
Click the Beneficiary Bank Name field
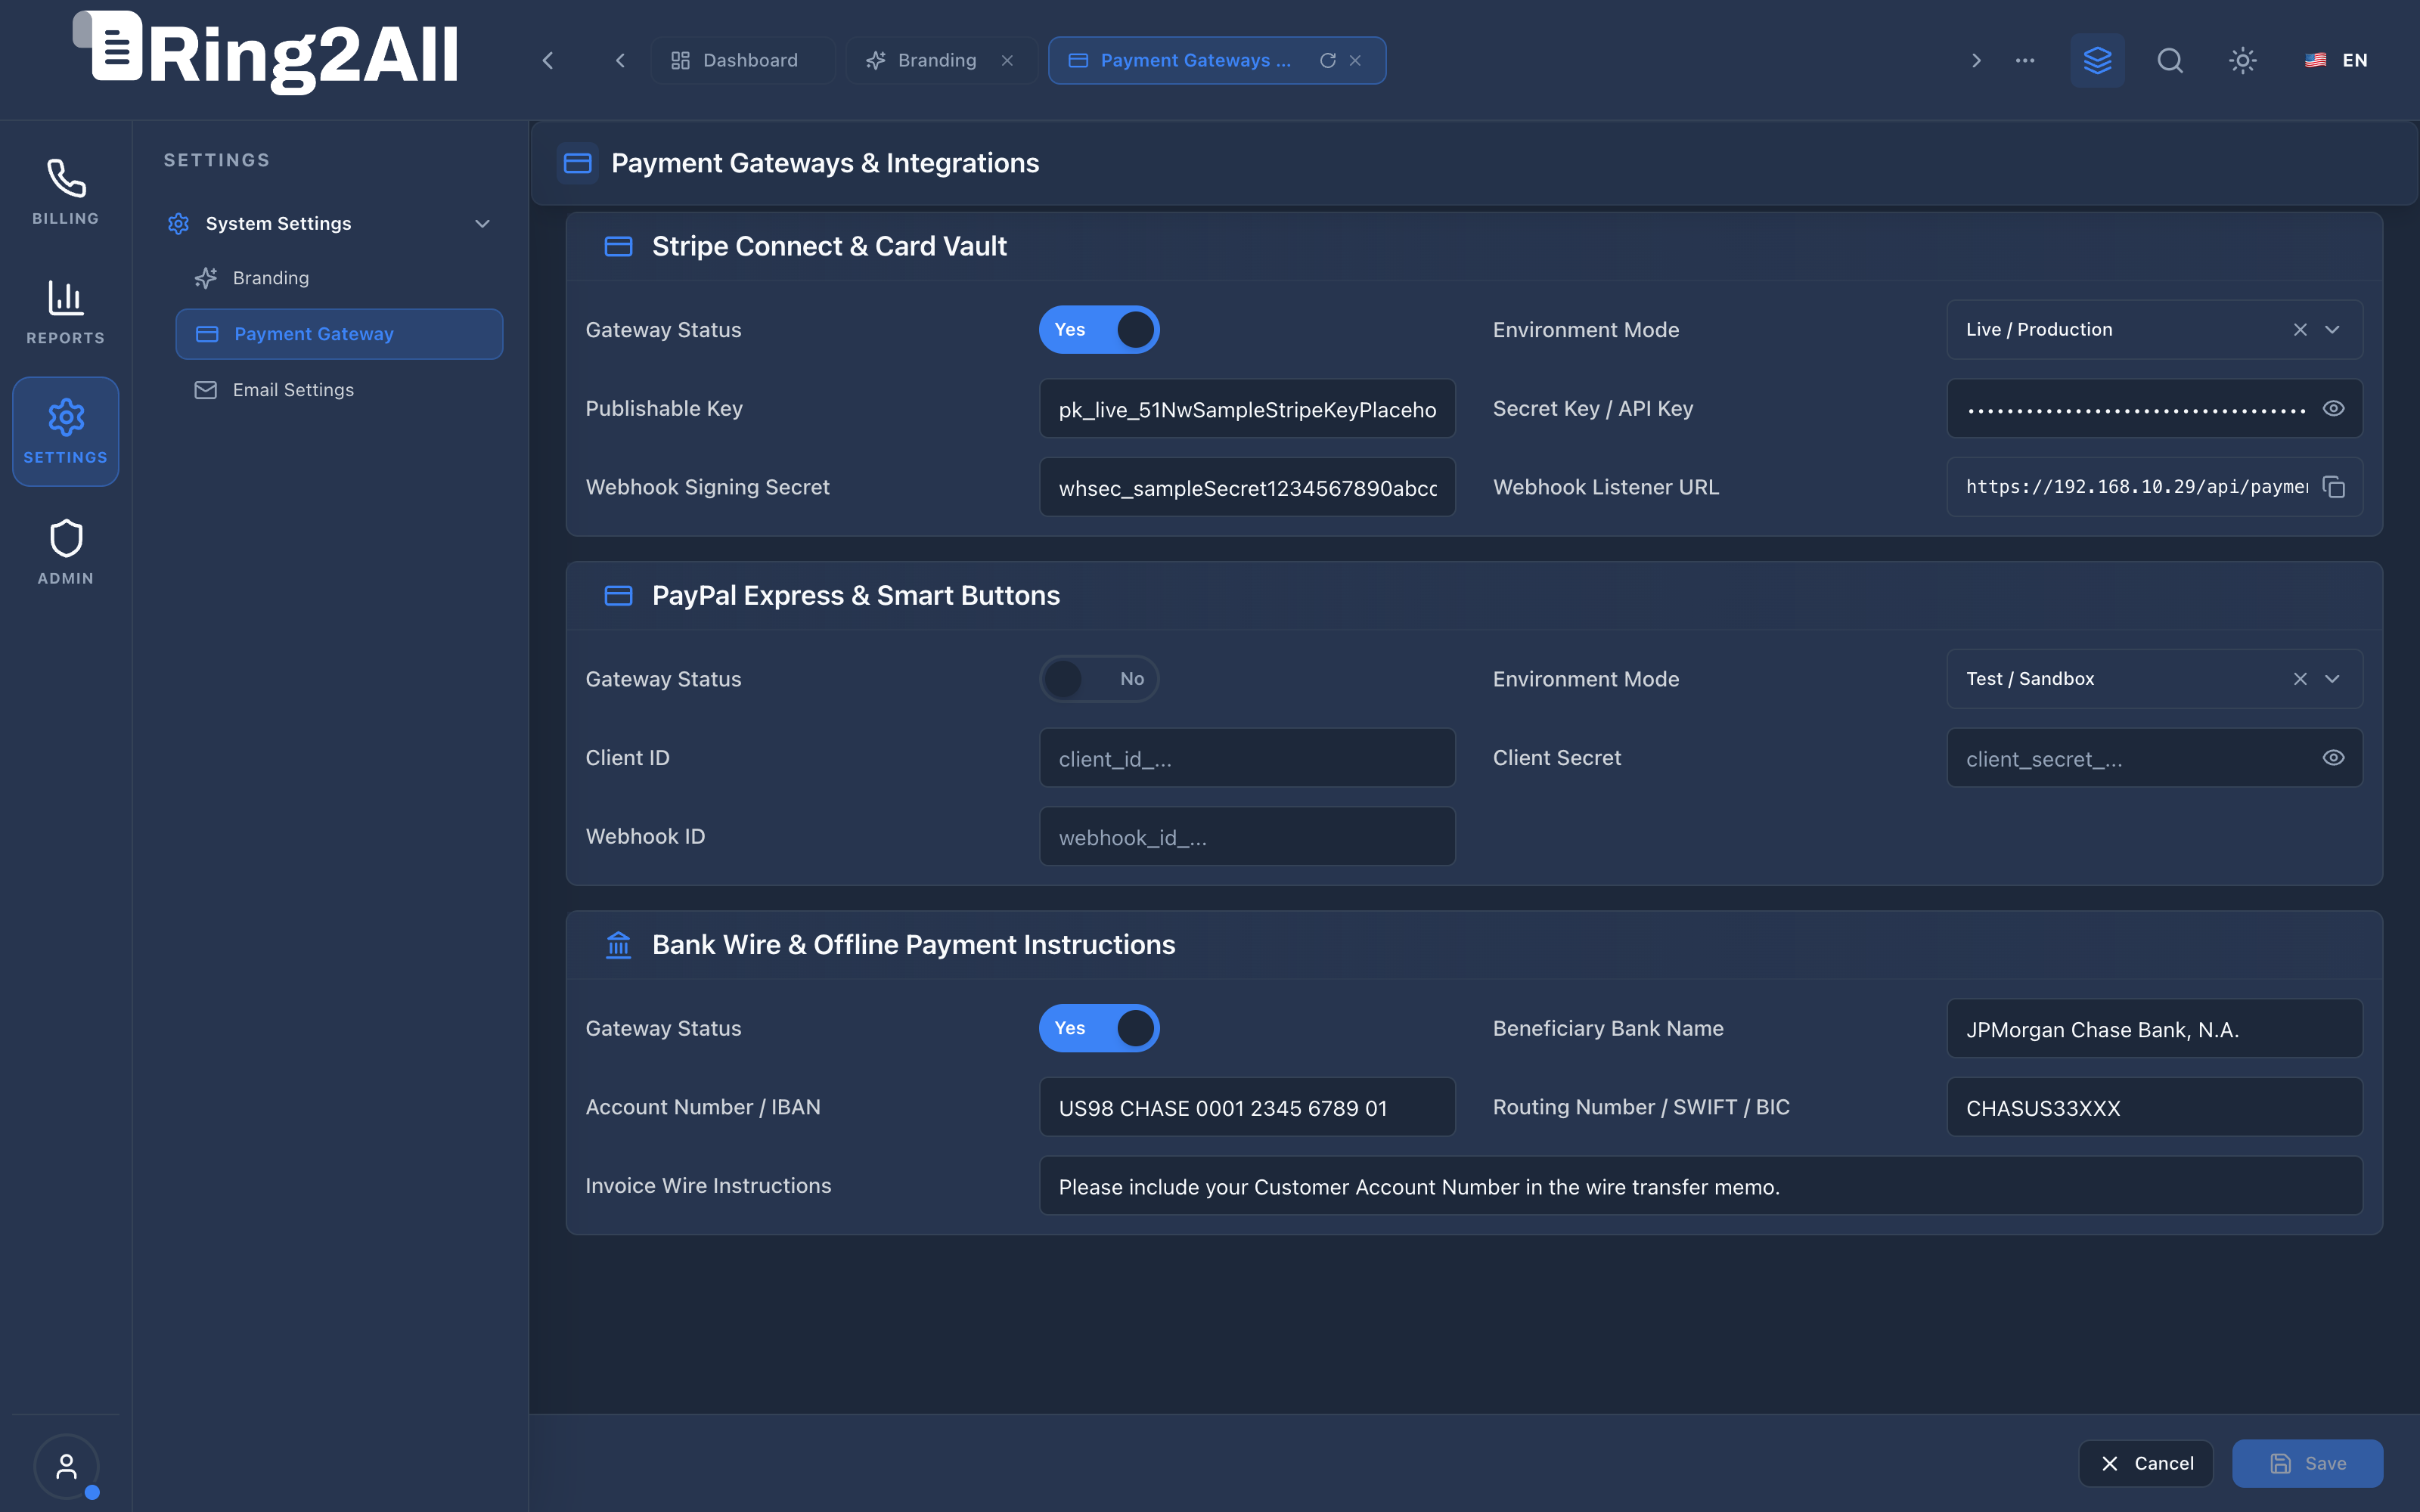tap(2154, 1028)
